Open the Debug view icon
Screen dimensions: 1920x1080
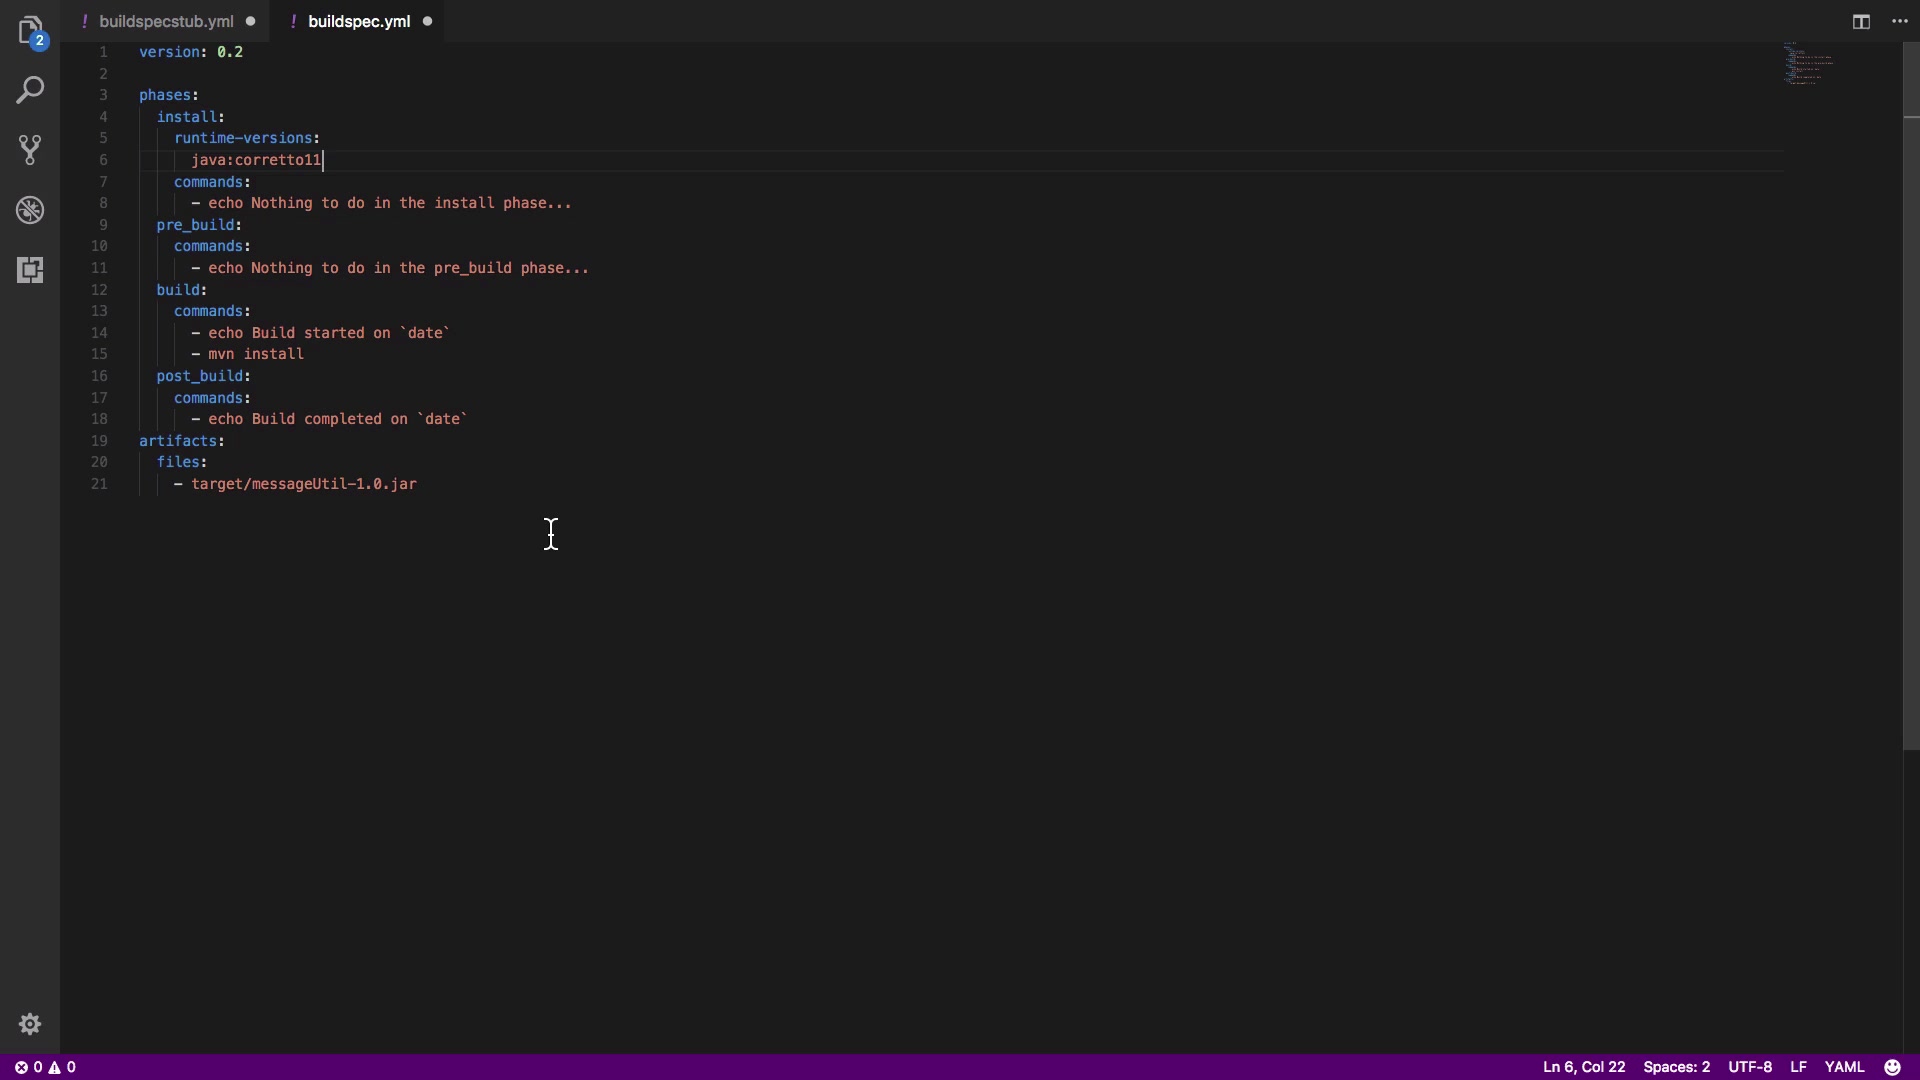(30, 210)
